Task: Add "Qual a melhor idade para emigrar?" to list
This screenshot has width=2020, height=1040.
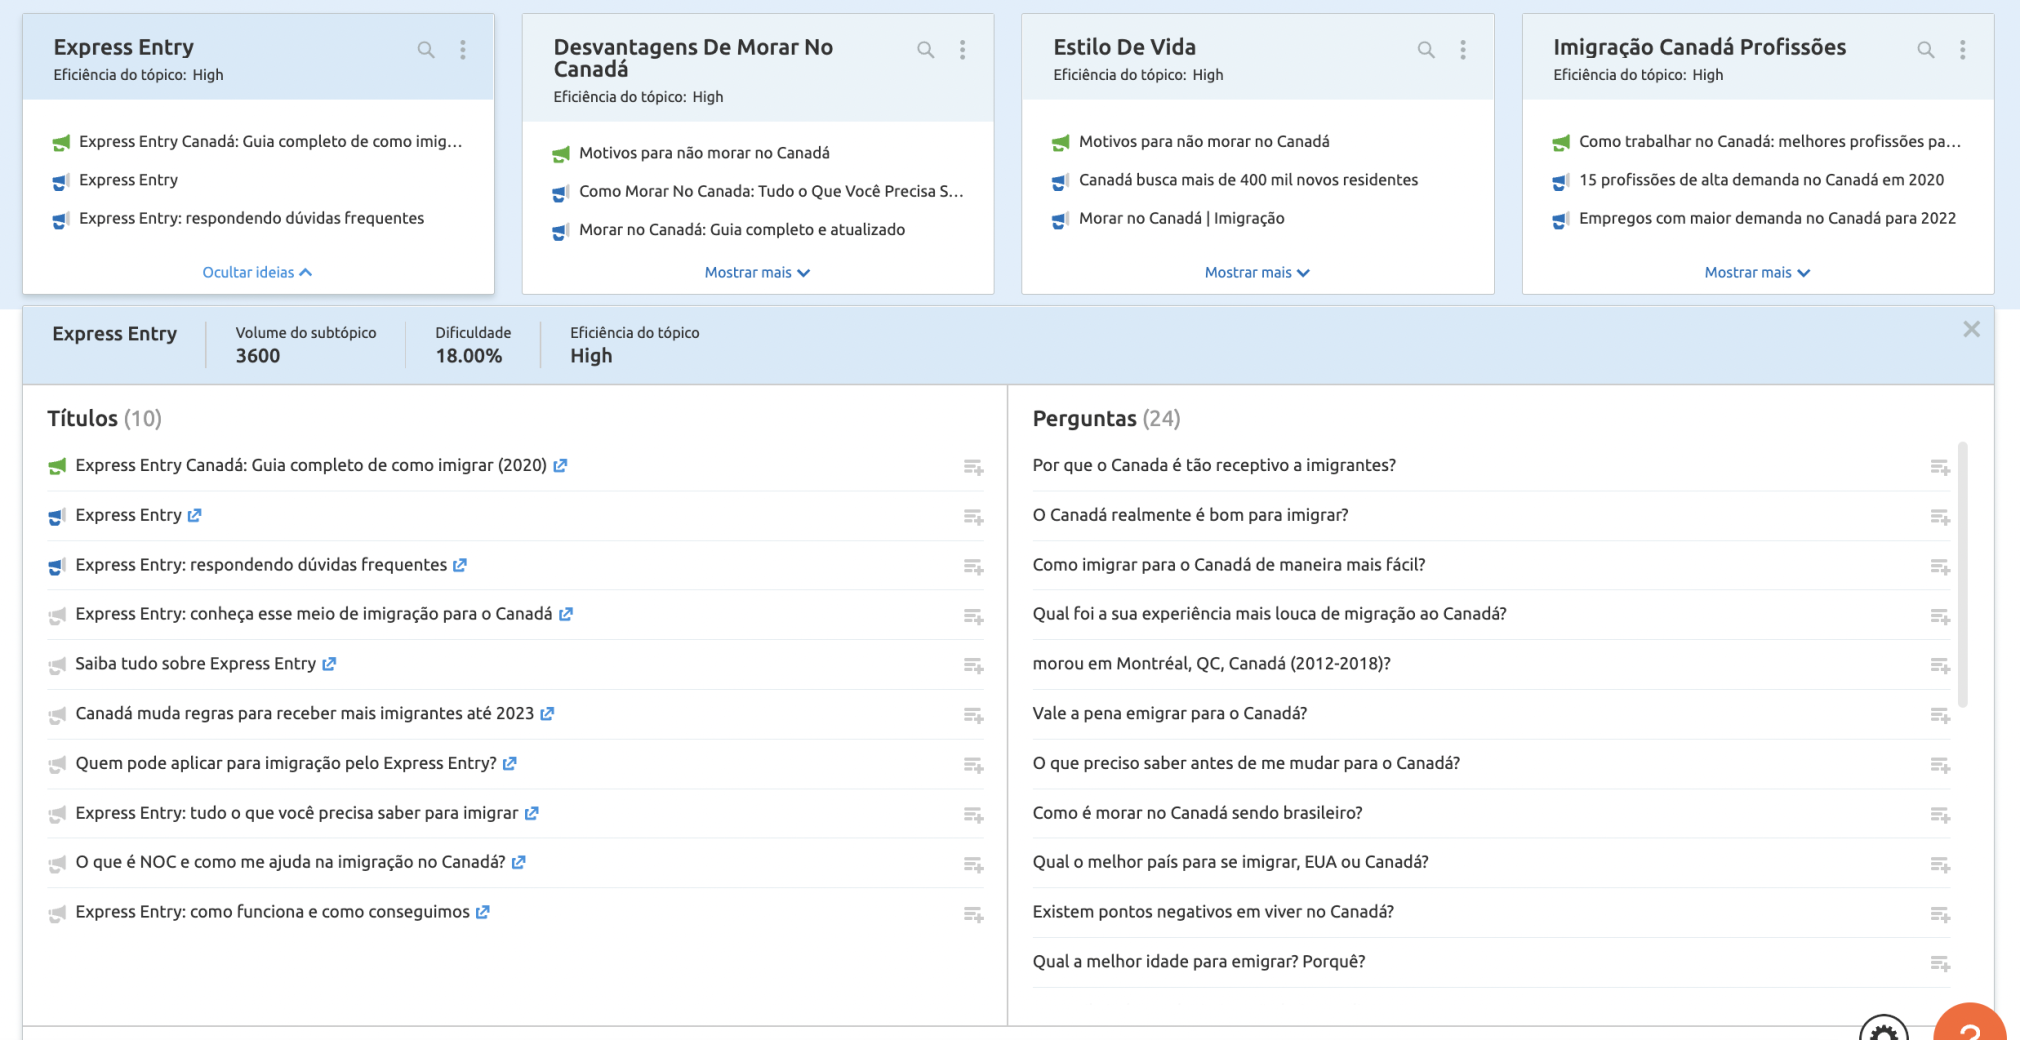Action: coord(1941,964)
